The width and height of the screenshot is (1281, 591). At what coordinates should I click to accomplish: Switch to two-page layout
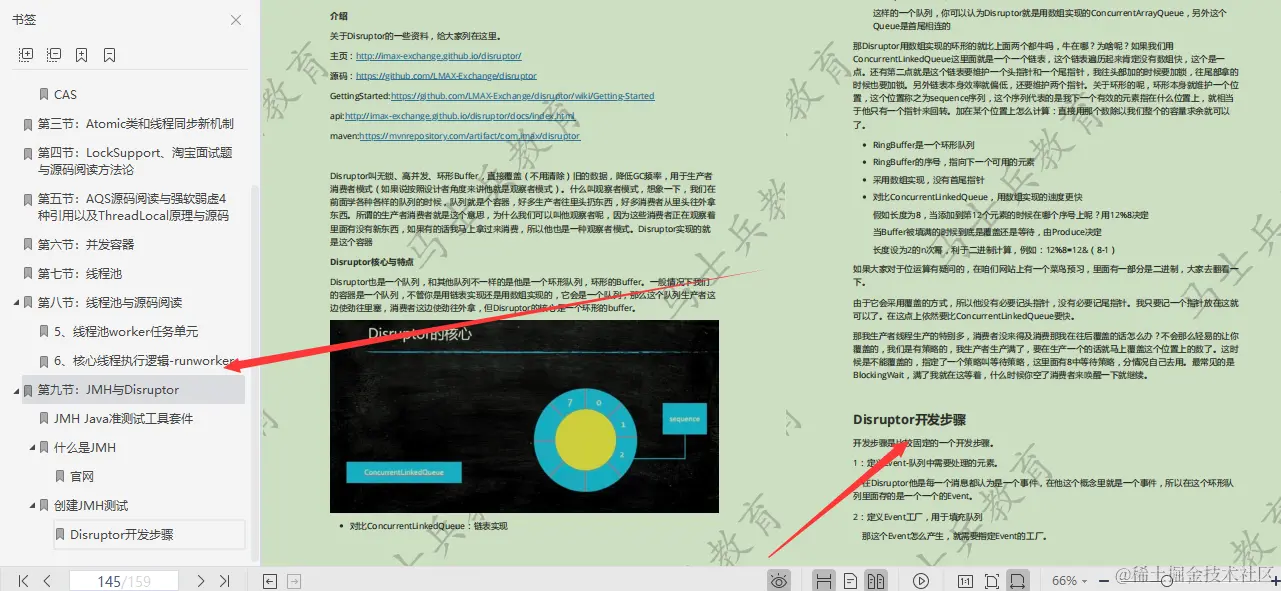tap(875, 581)
